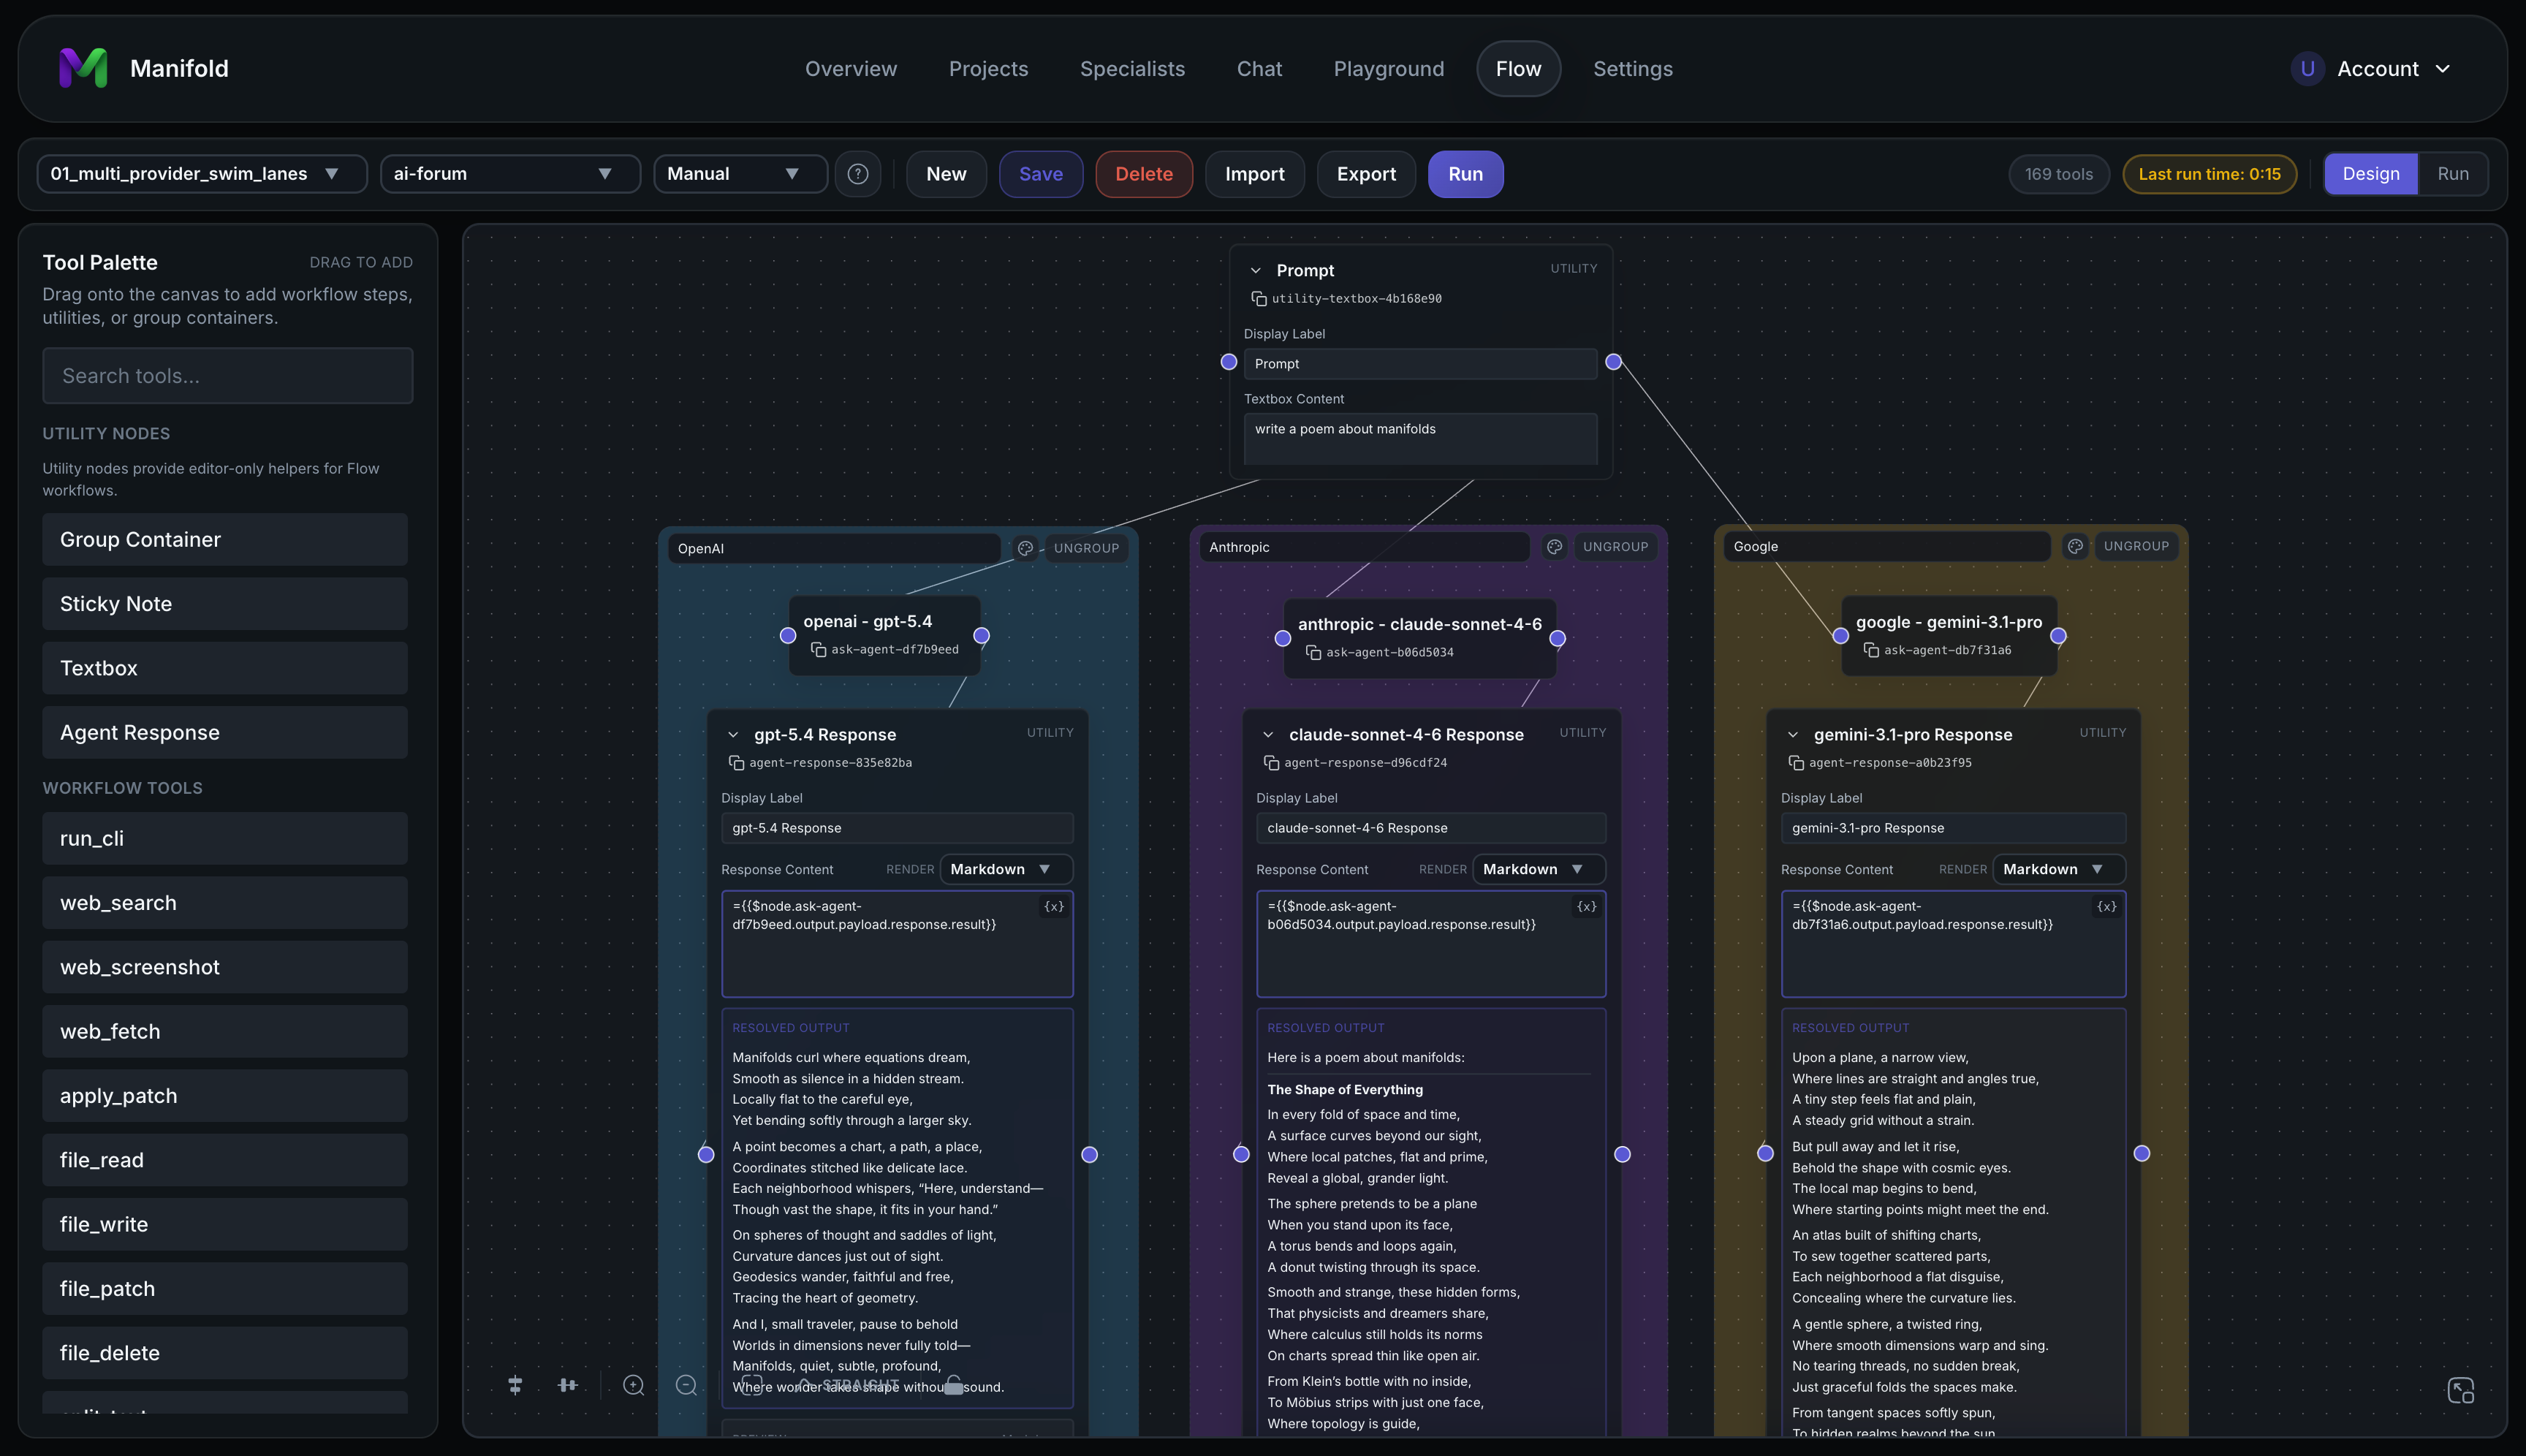Open color palette for Google group
The image size is (2526, 1456).
(2075, 546)
